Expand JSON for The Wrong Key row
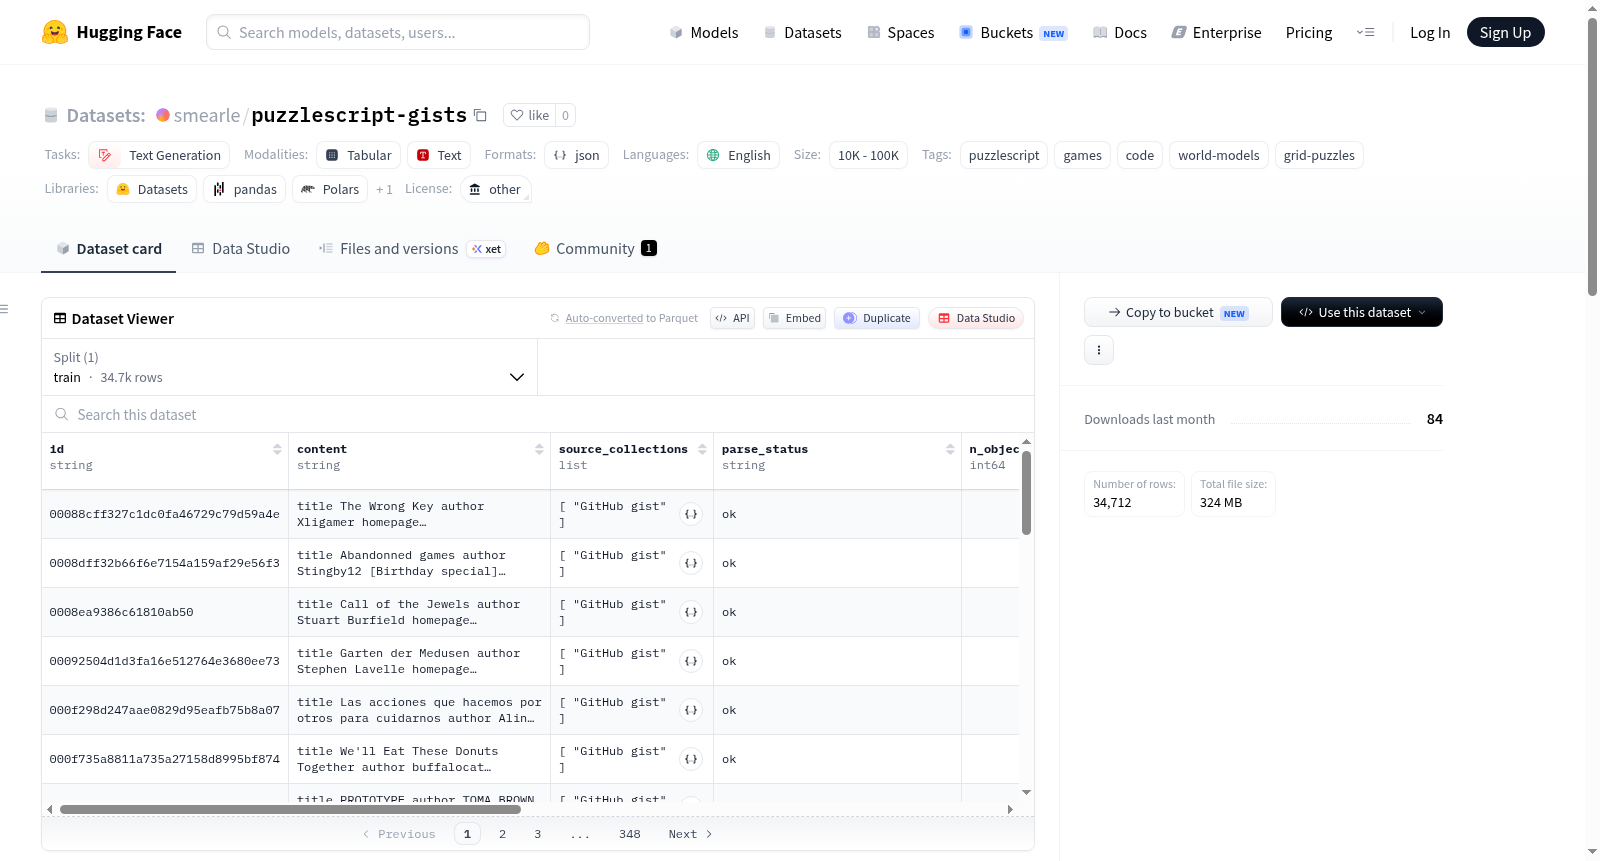Screen dimensions: 1600x861 [x=691, y=514]
